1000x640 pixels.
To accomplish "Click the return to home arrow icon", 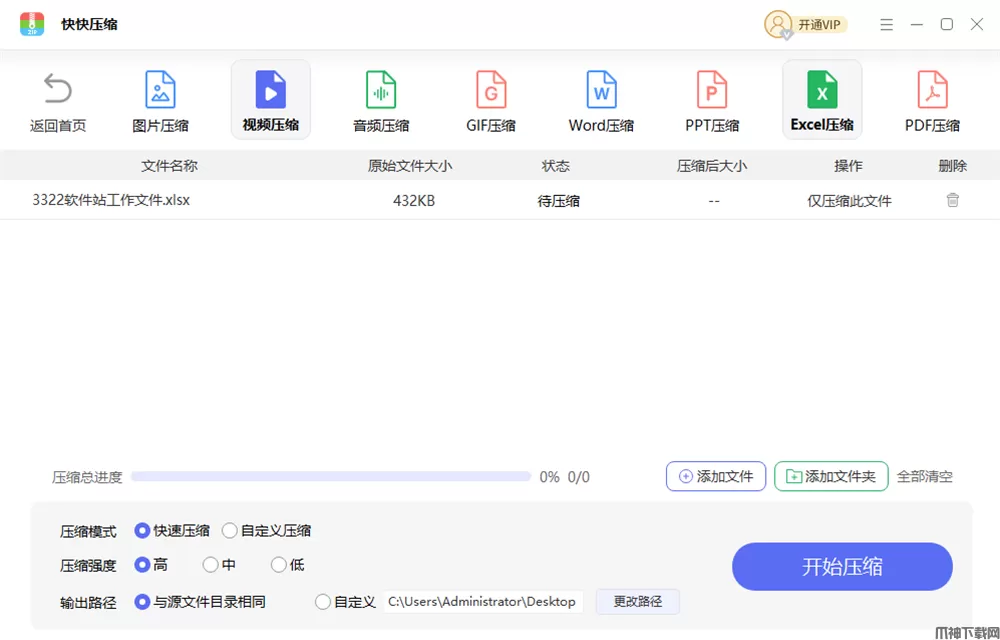I will coord(57,90).
